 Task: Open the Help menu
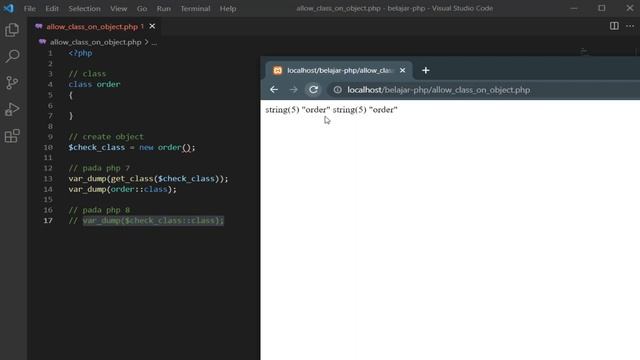coord(228,9)
